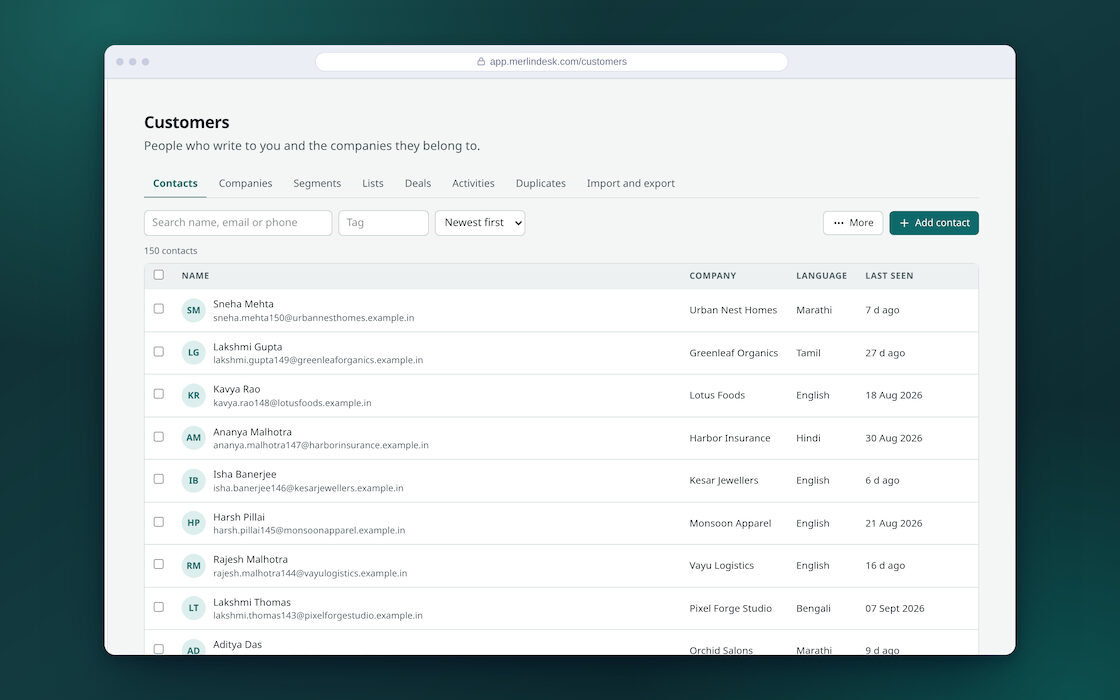Open the More actions menu
The width and height of the screenshot is (1120, 700).
point(853,223)
